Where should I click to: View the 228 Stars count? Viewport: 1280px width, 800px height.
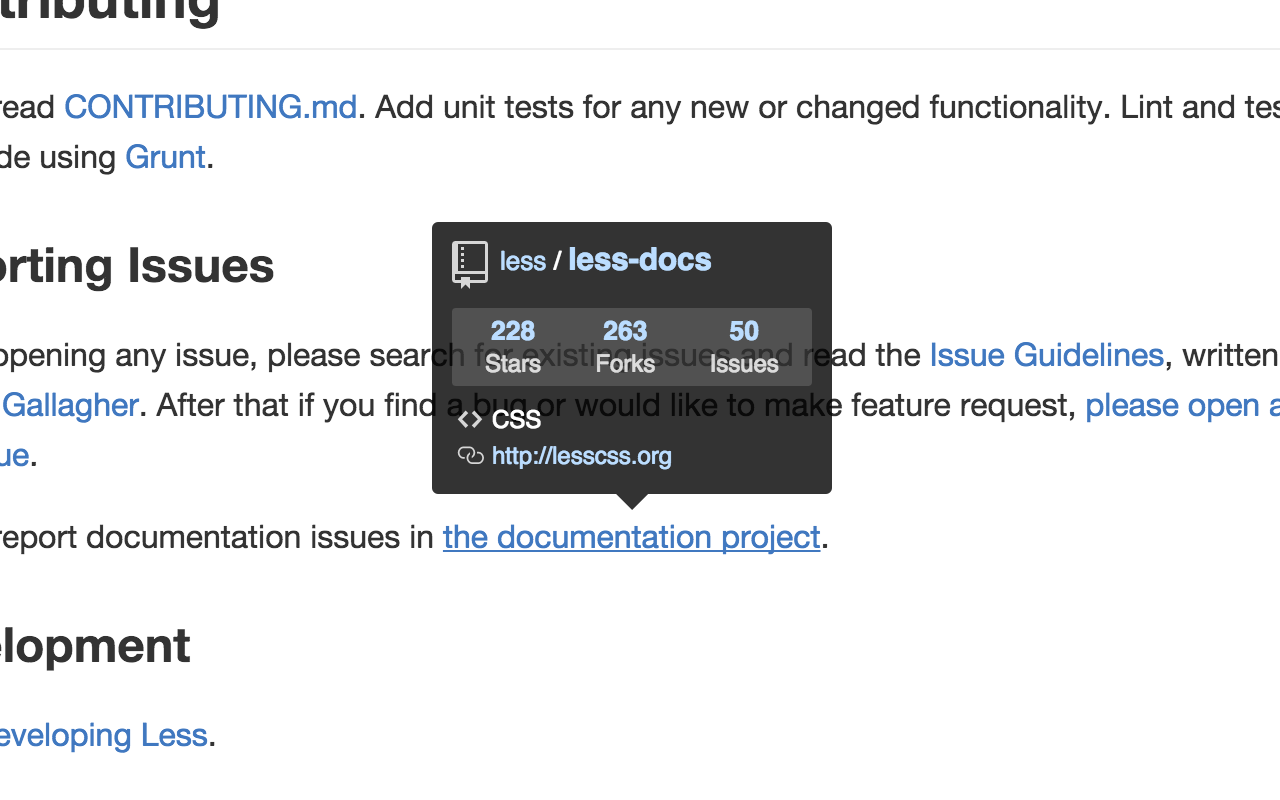[513, 346]
